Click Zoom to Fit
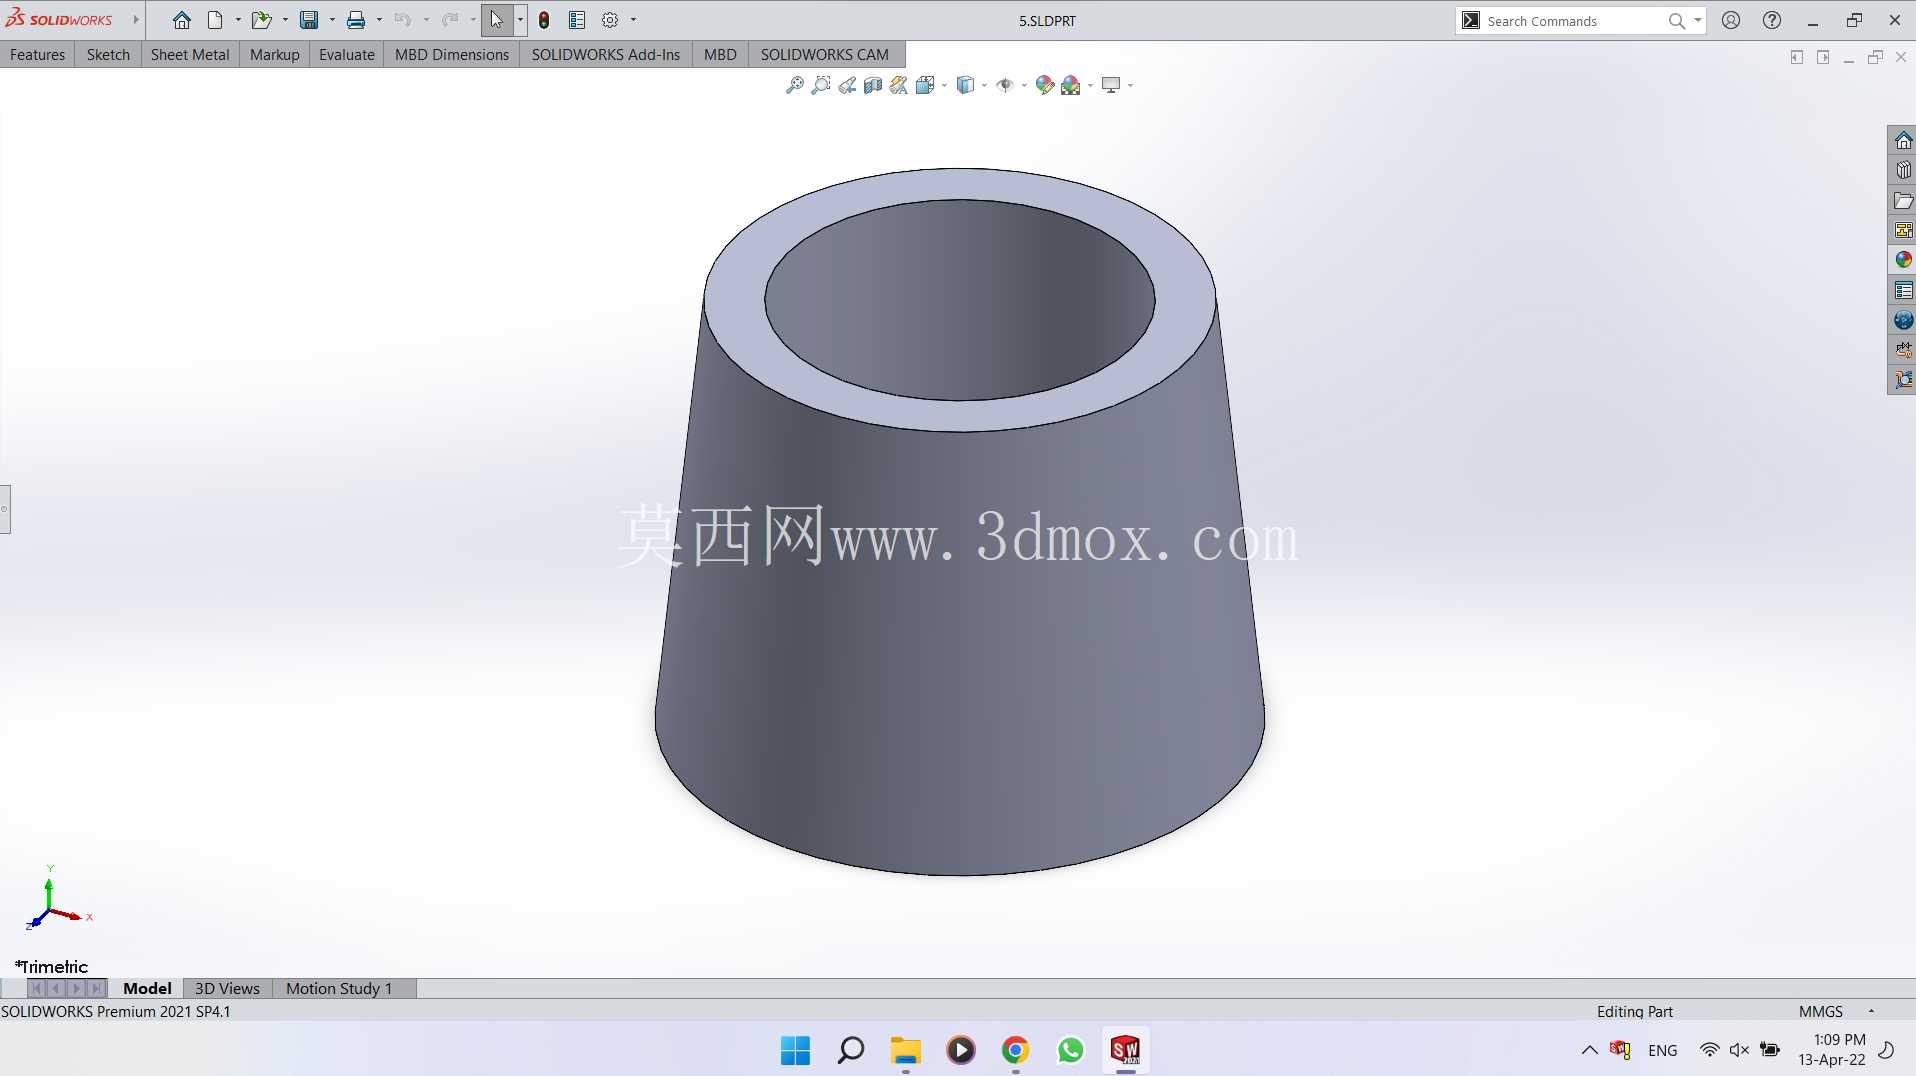The height and width of the screenshot is (1076, 1916). (x=795, y=85)
